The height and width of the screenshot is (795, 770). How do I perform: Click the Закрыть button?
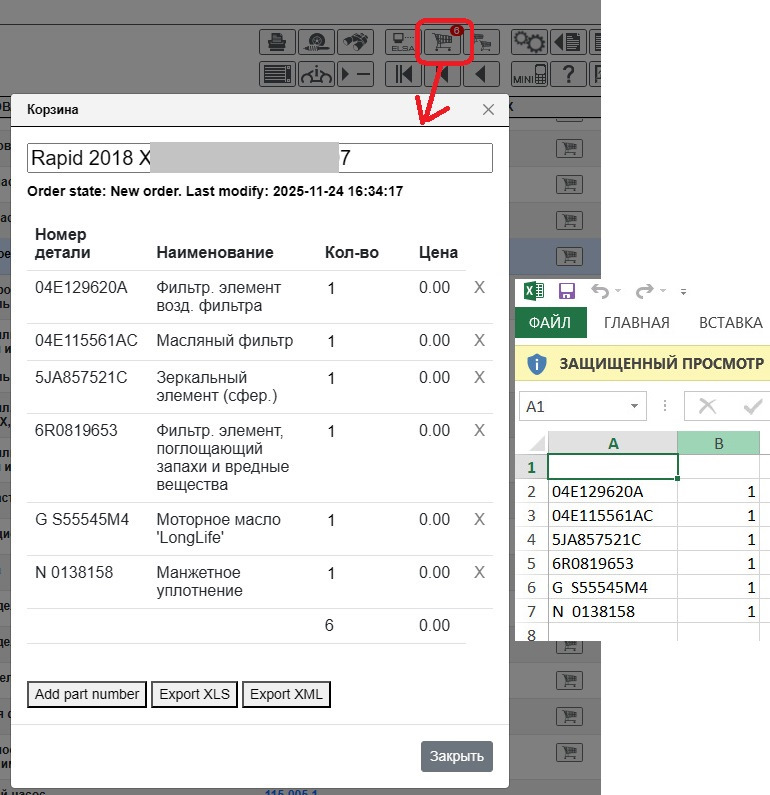point(457,756)
